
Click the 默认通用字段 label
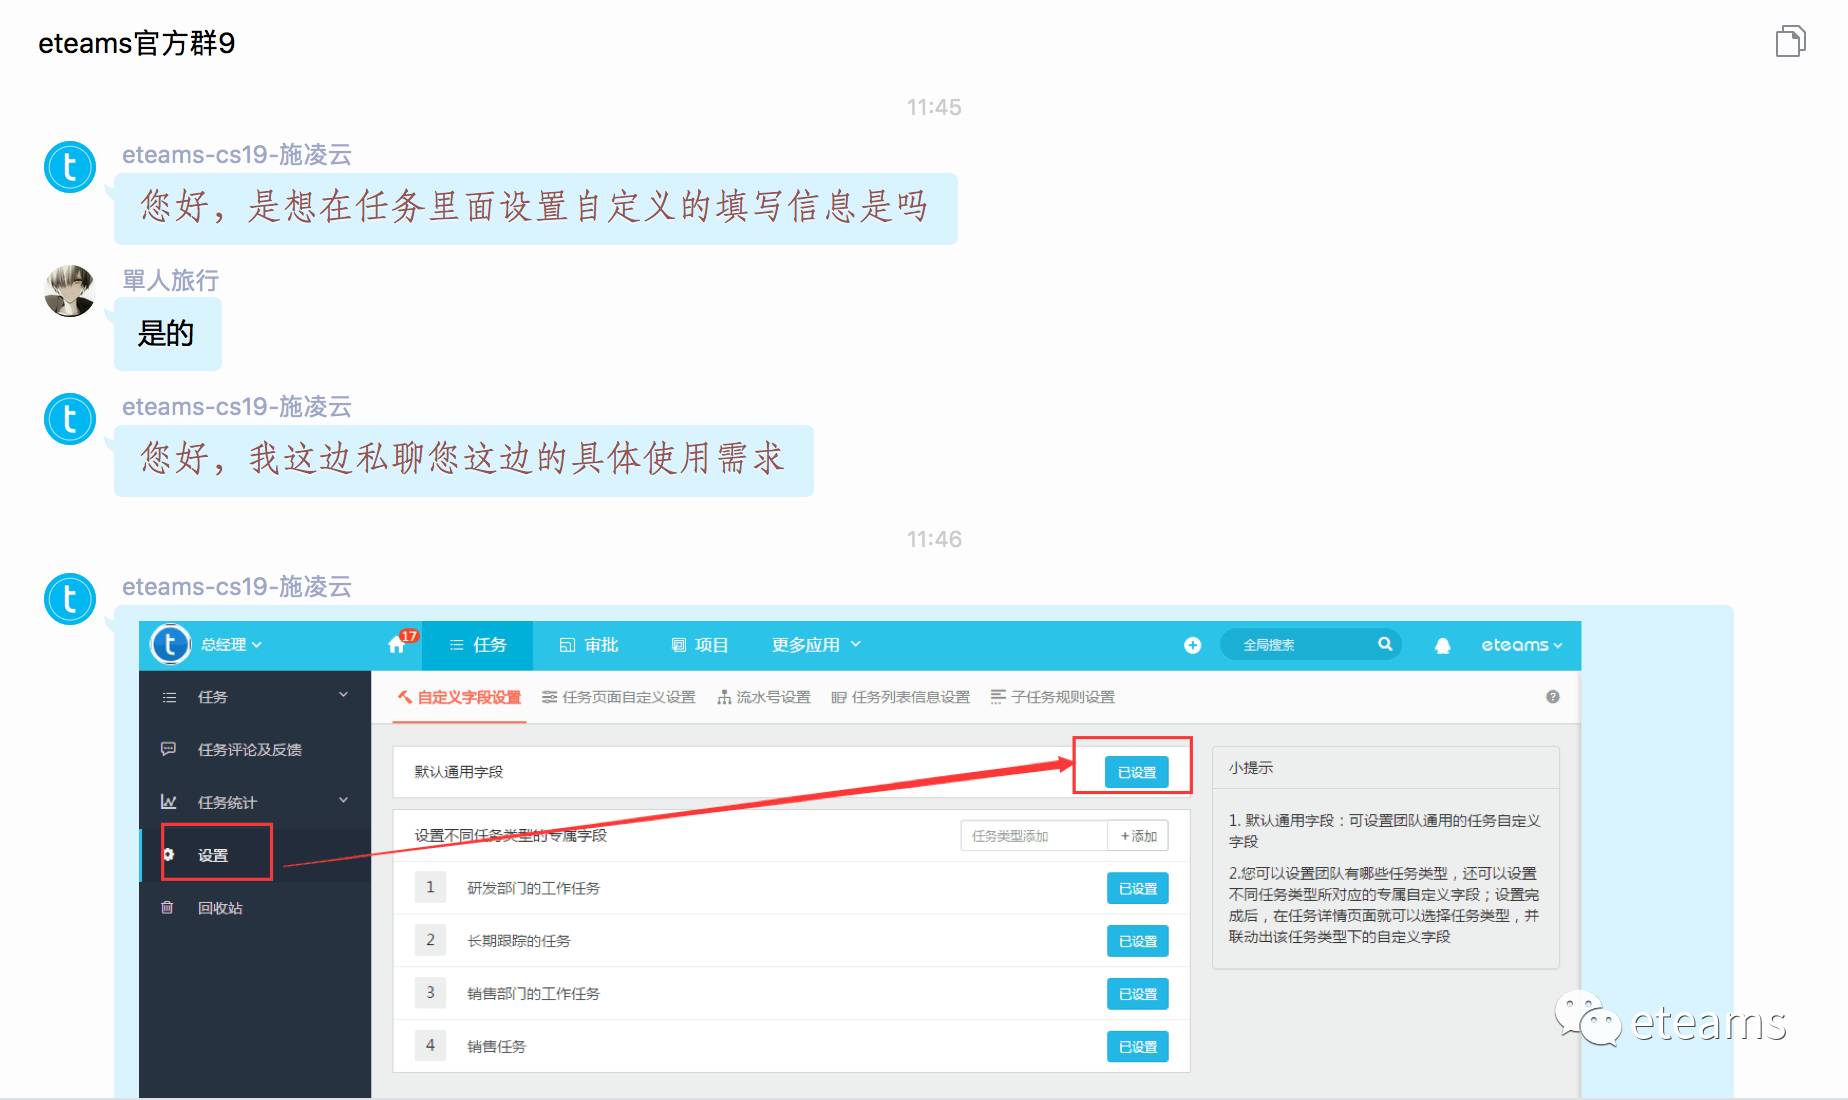459,772
